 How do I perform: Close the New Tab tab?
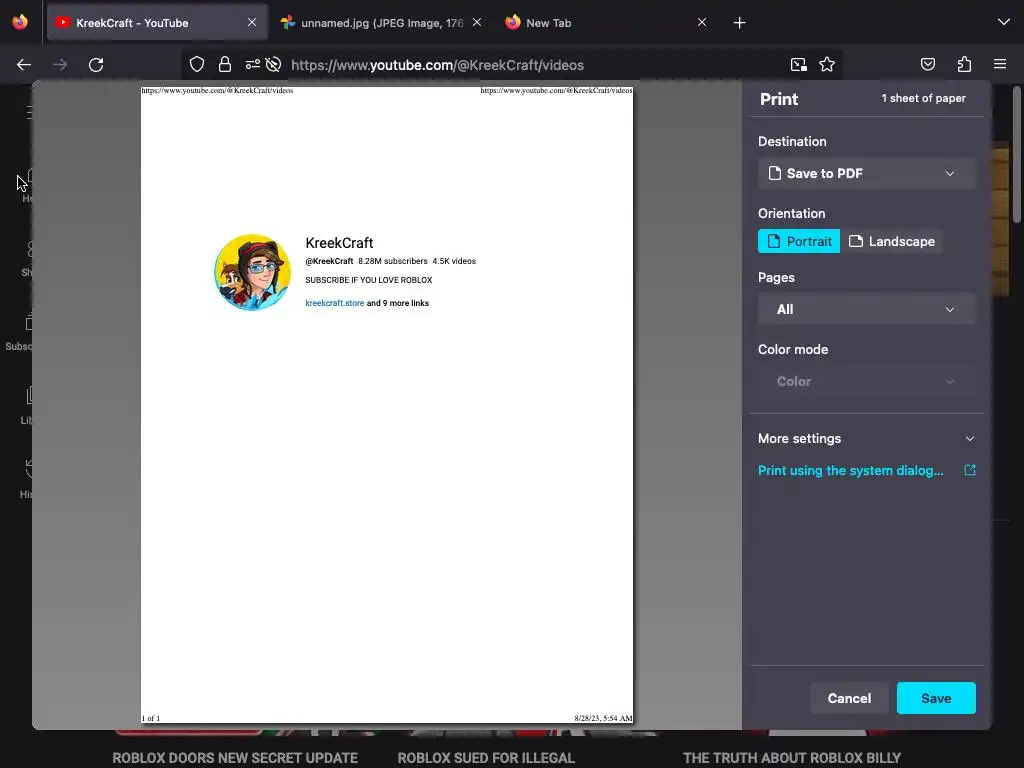(702, 22)
